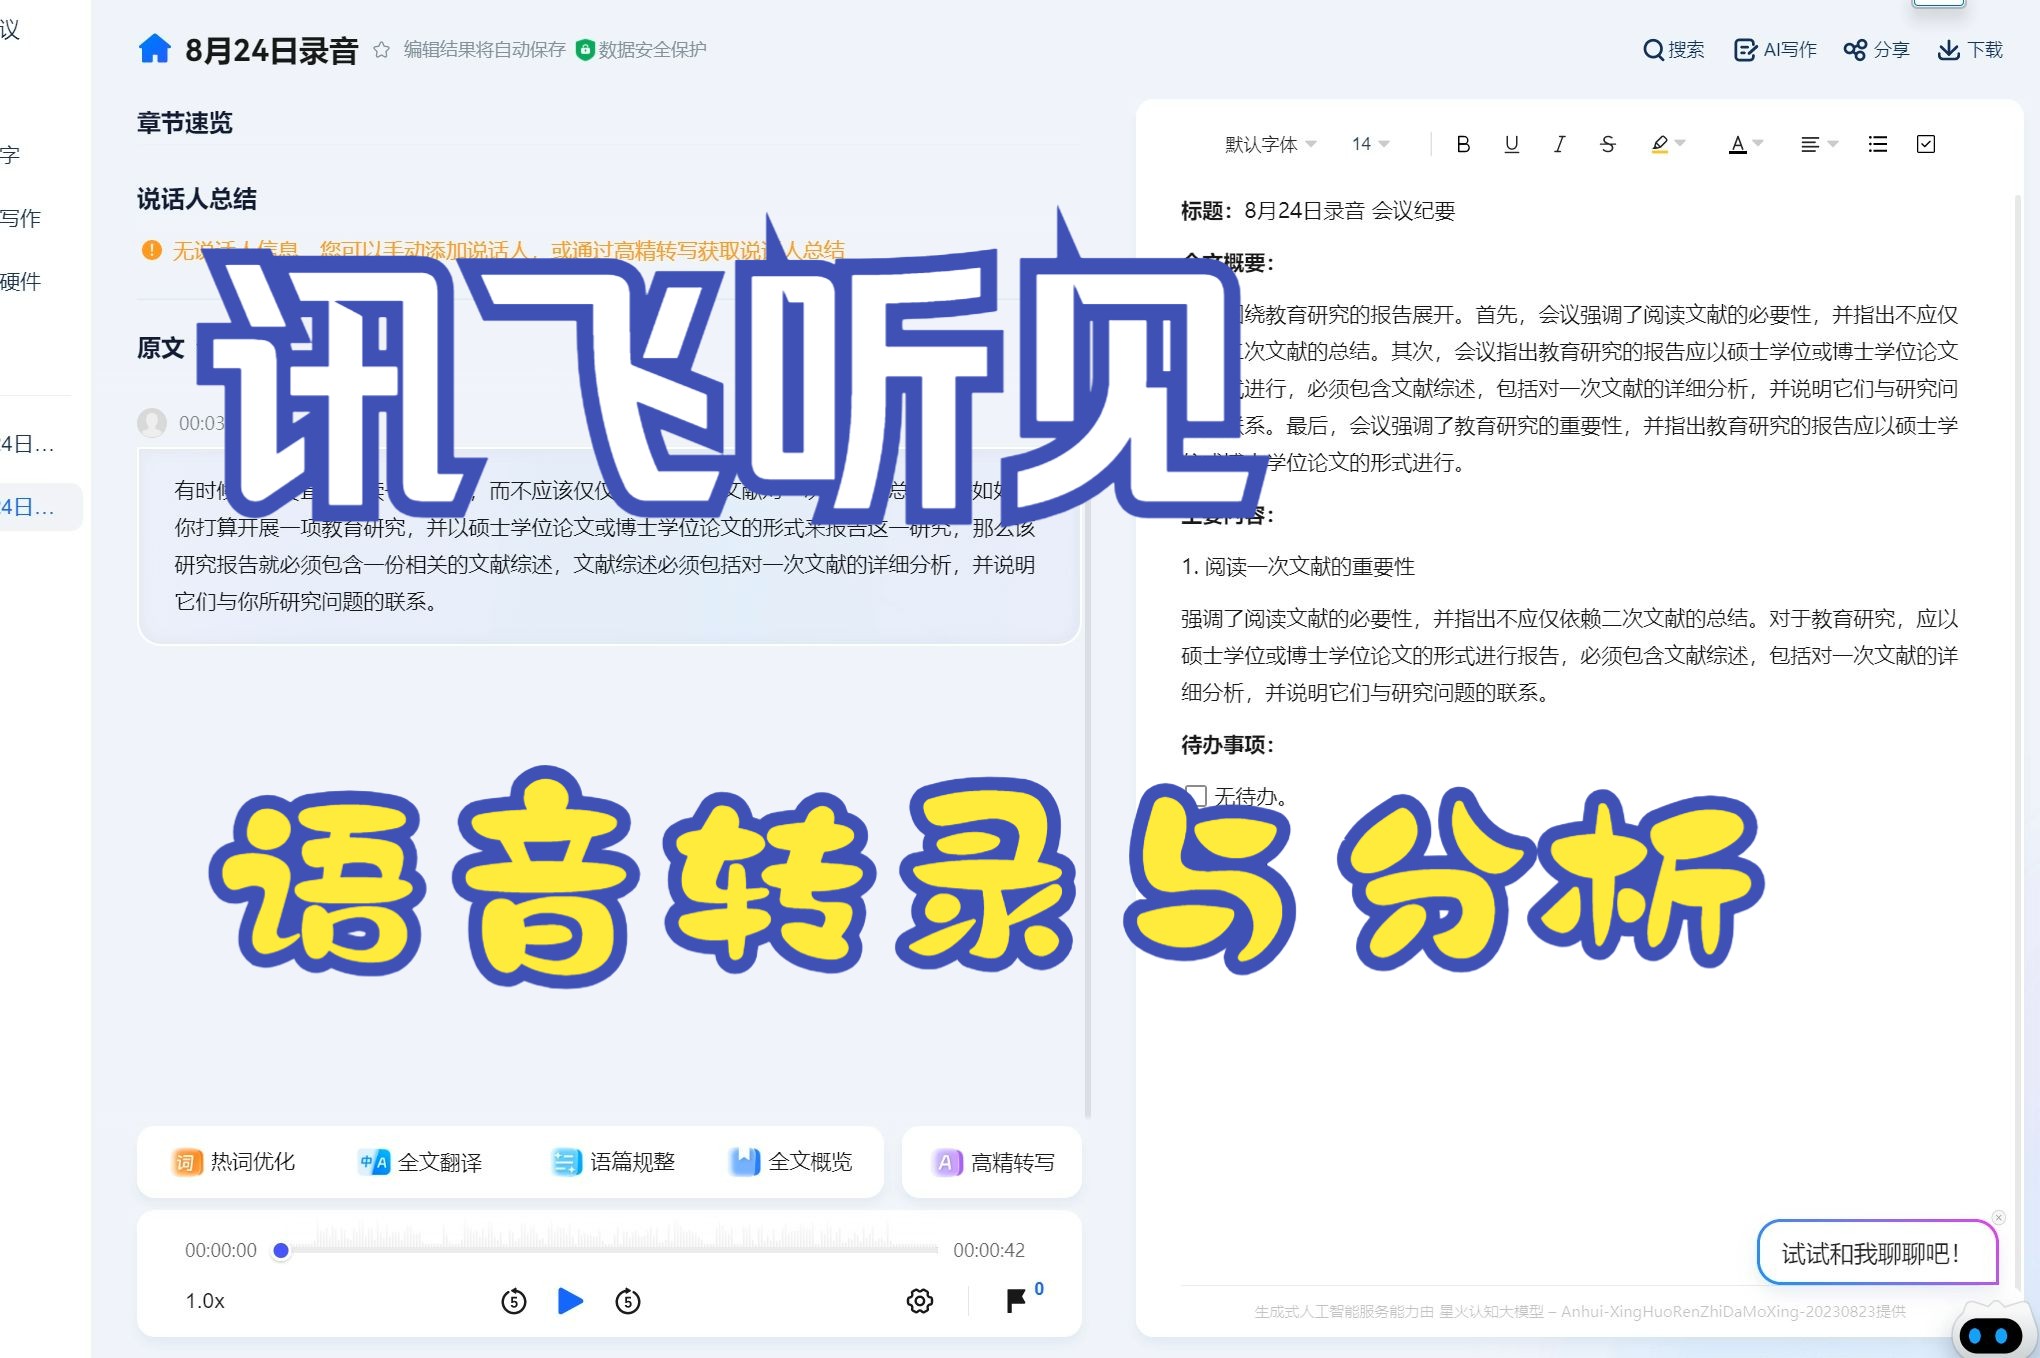Viewport: 2040px width, 1358px height.
Task: Apply the highlight pen color
Action: [x=1660, y=144]
